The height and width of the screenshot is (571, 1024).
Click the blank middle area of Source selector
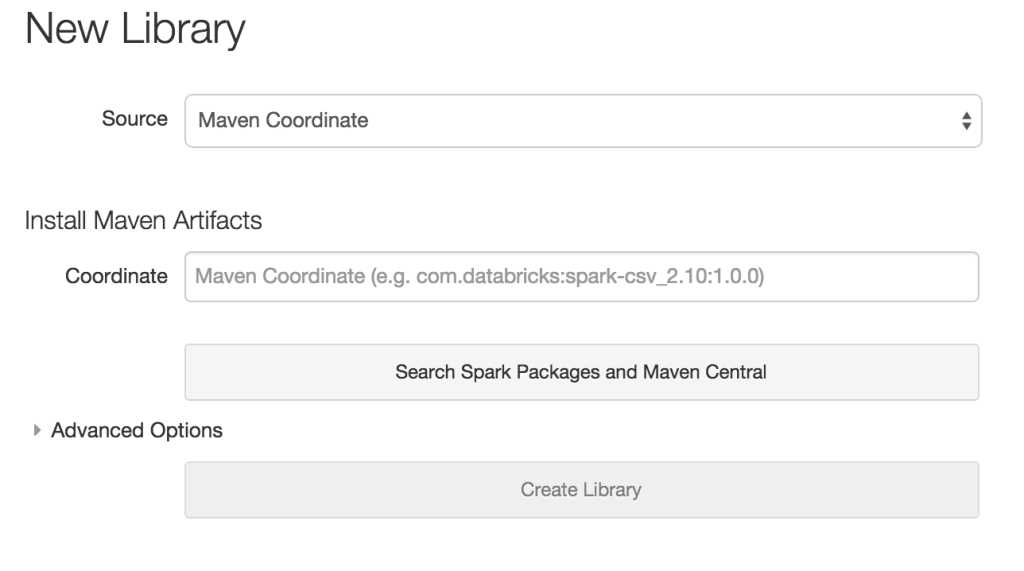650,121
